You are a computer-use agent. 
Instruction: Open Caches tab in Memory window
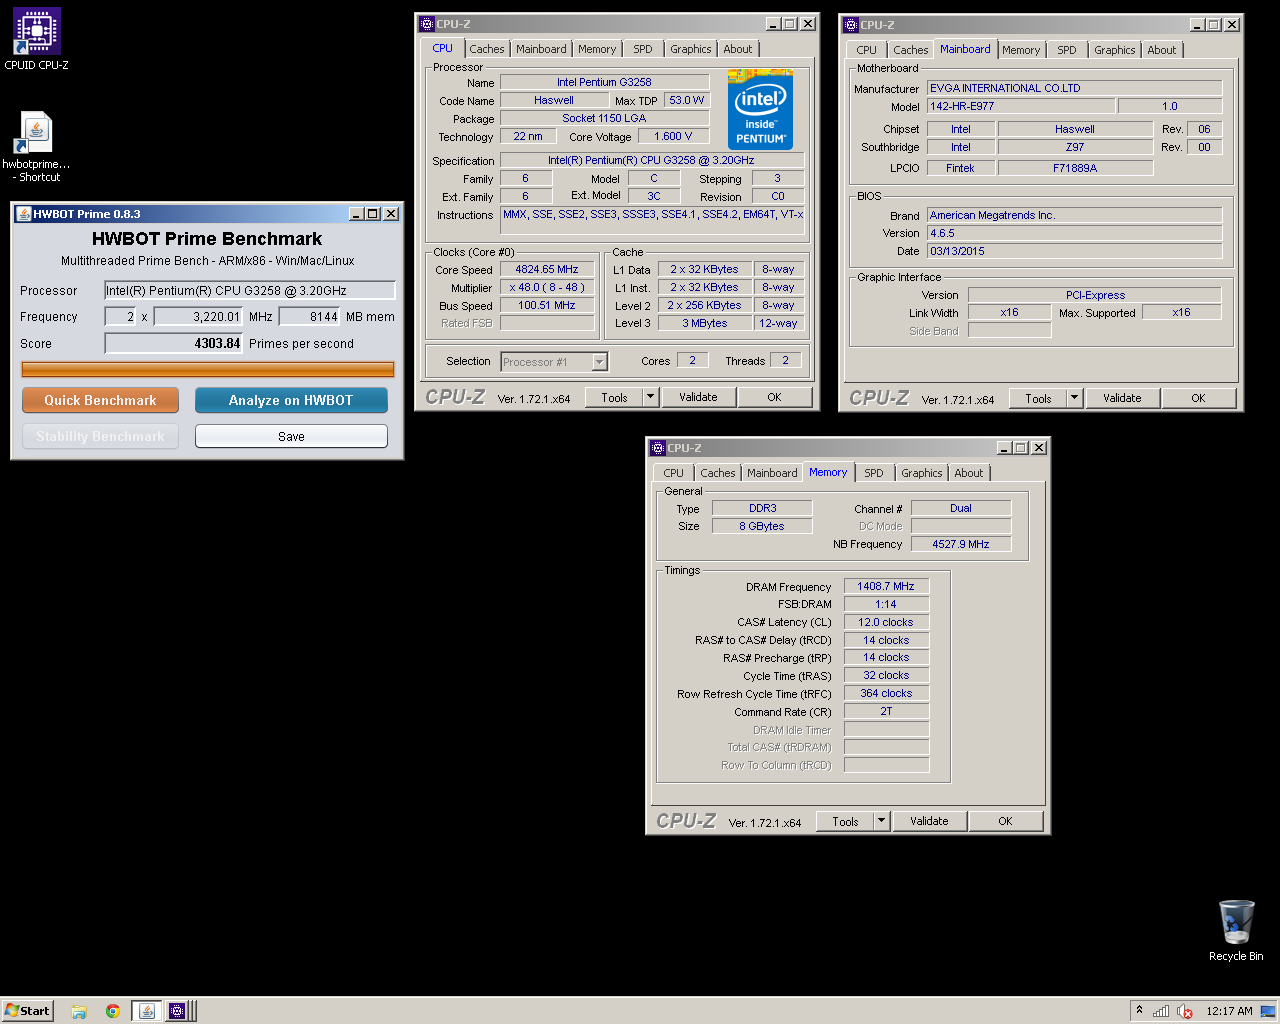718,473
